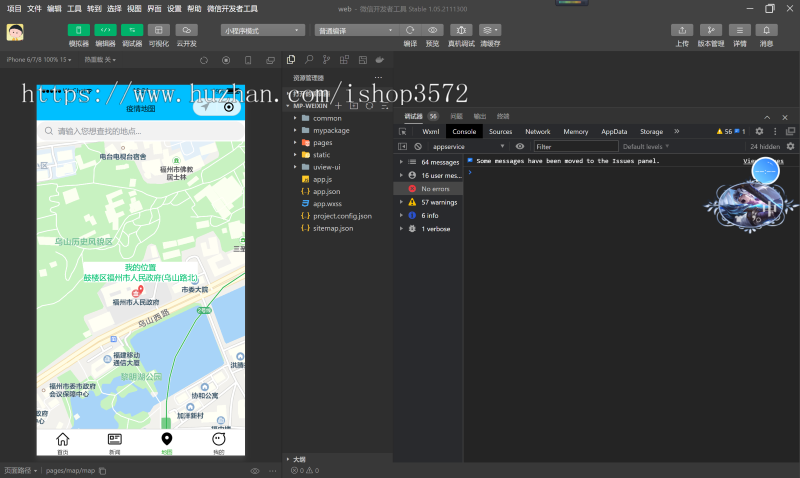The height and width of the screenshot is (478, 800).
Task: Switch to the Memory tab
Action: 576,132
